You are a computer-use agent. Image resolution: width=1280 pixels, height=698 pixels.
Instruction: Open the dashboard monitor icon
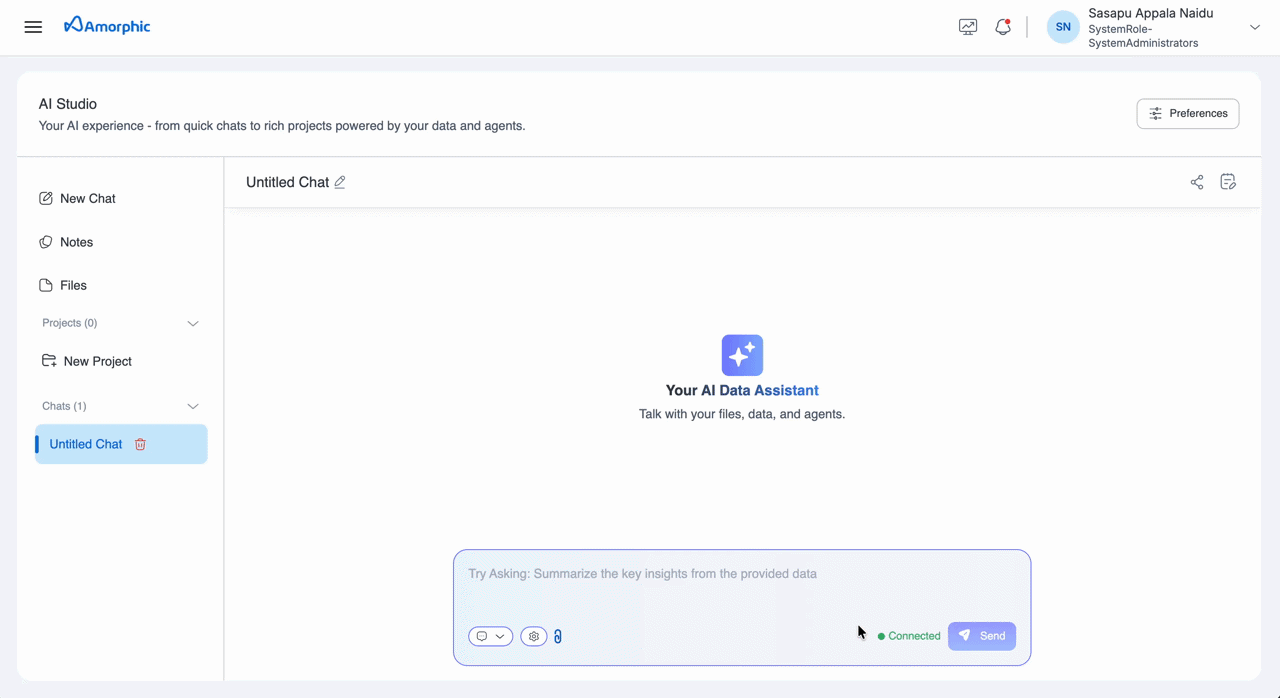coord(967,27)
